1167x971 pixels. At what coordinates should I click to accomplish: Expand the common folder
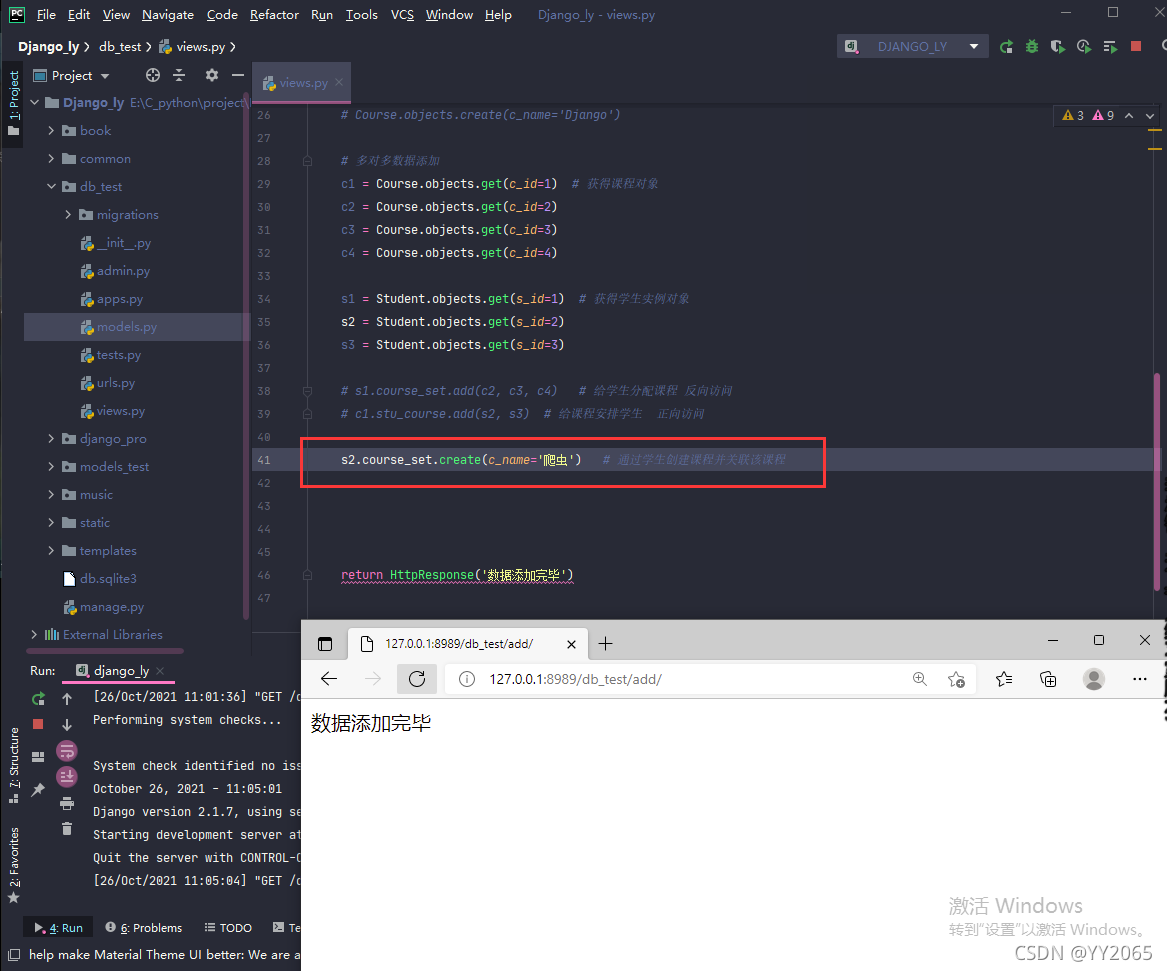51,158
